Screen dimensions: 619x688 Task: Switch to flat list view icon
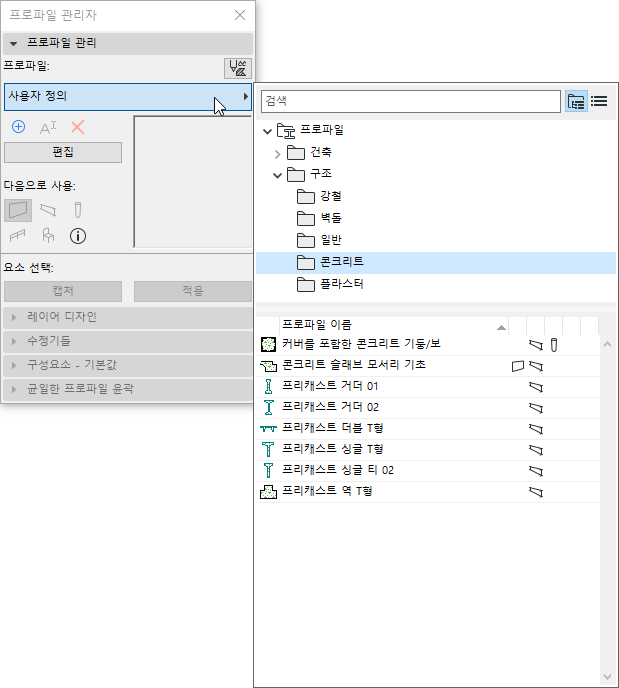coord(599,101)
